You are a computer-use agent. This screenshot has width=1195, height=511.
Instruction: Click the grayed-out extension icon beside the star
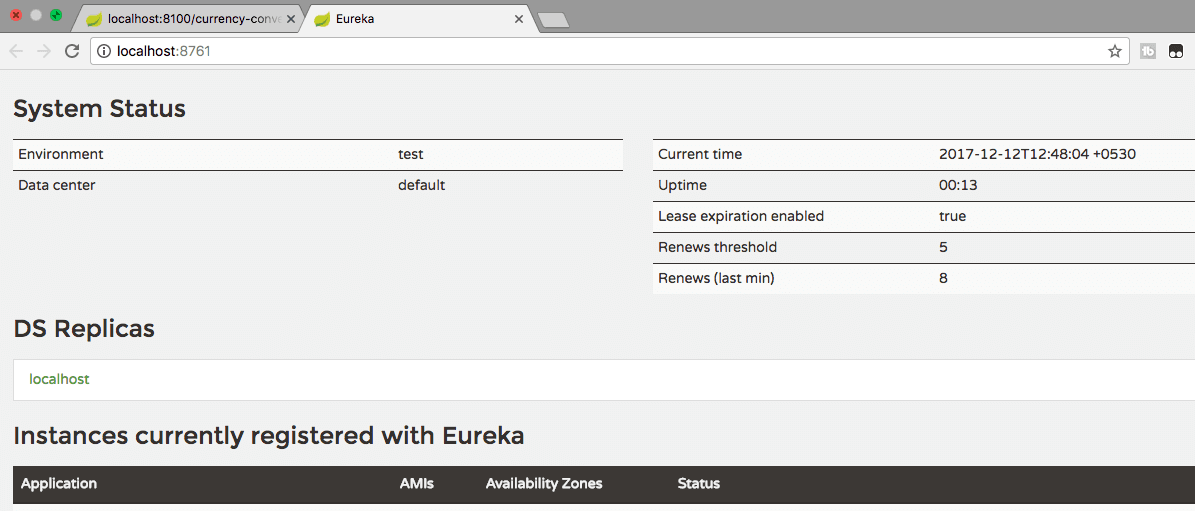click(x=1148, y=51)
